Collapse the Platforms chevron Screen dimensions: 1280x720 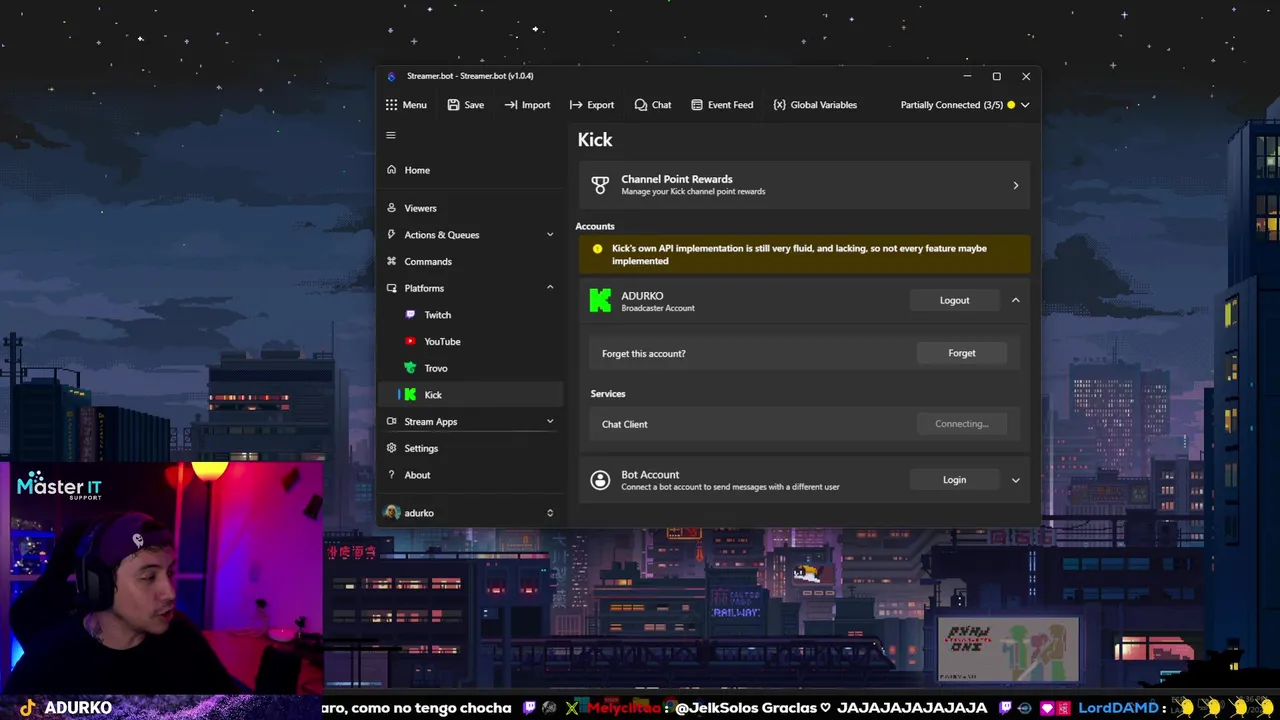[x=550, y=288]
